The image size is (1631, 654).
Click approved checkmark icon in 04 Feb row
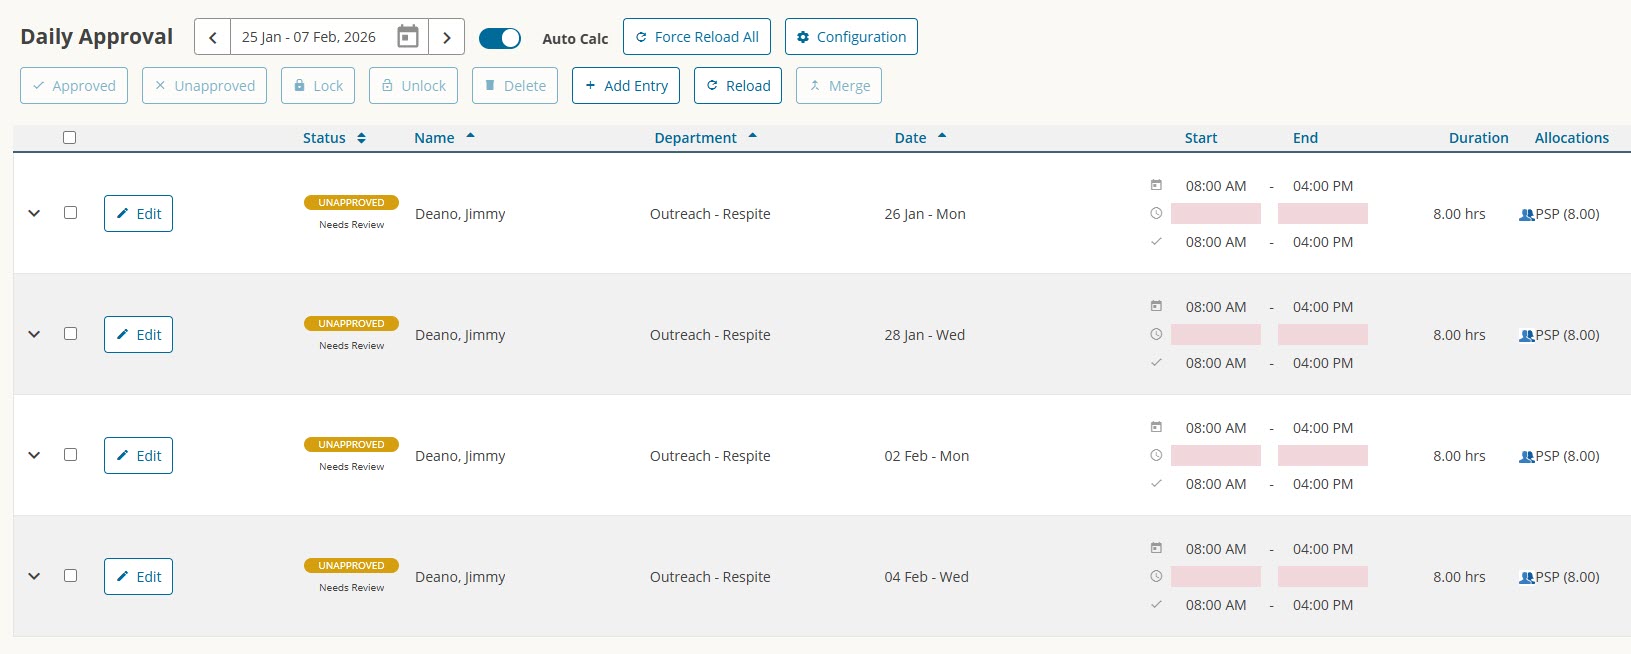pyautogui.click(x=1156, y=604)
